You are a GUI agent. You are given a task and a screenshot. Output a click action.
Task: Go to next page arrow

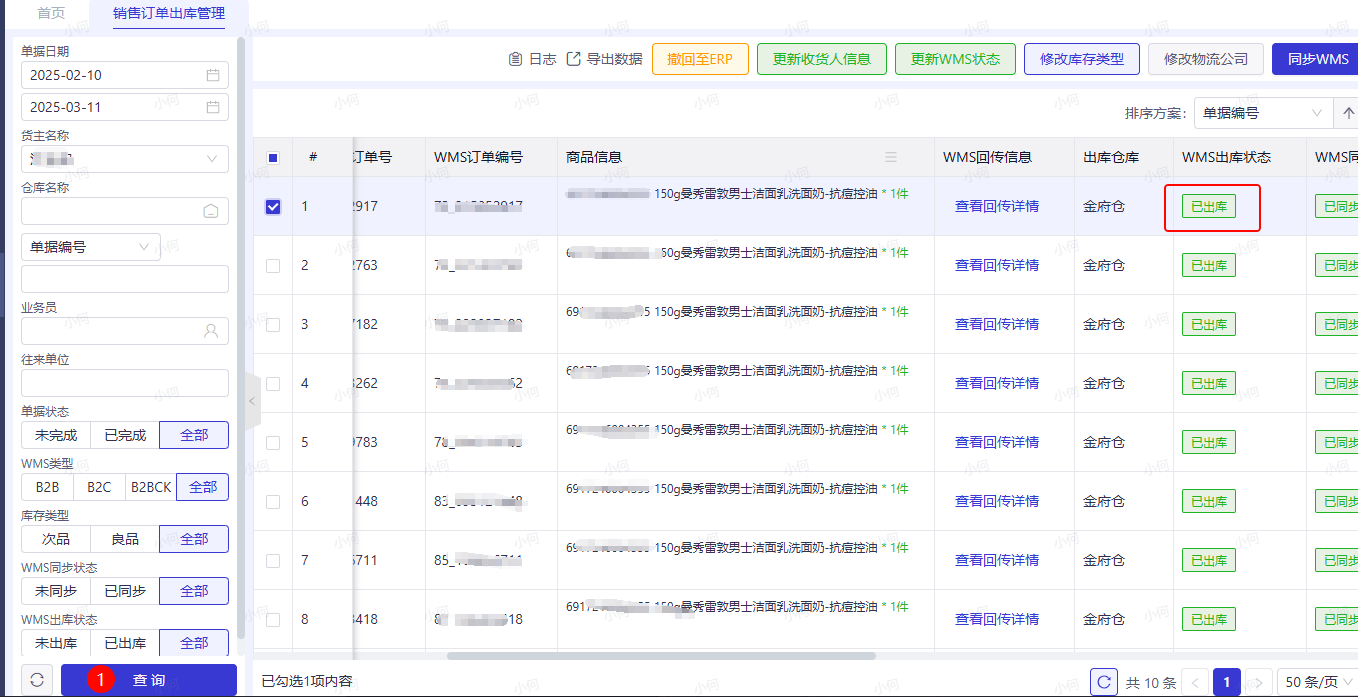1259,682
